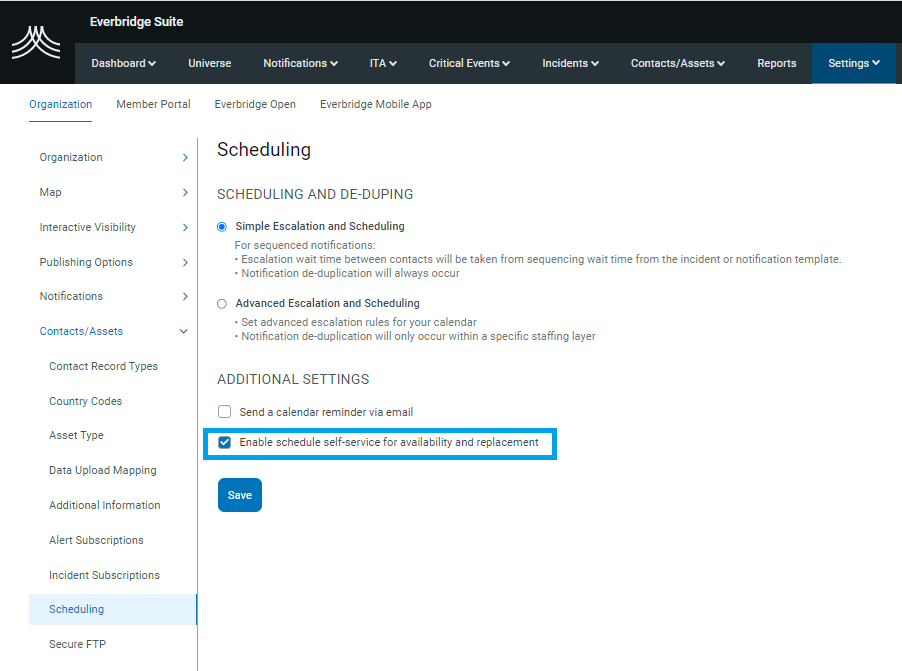Open Asset Type in sidebar
This screenshot has height=671, width=902.
pos(76,435)
